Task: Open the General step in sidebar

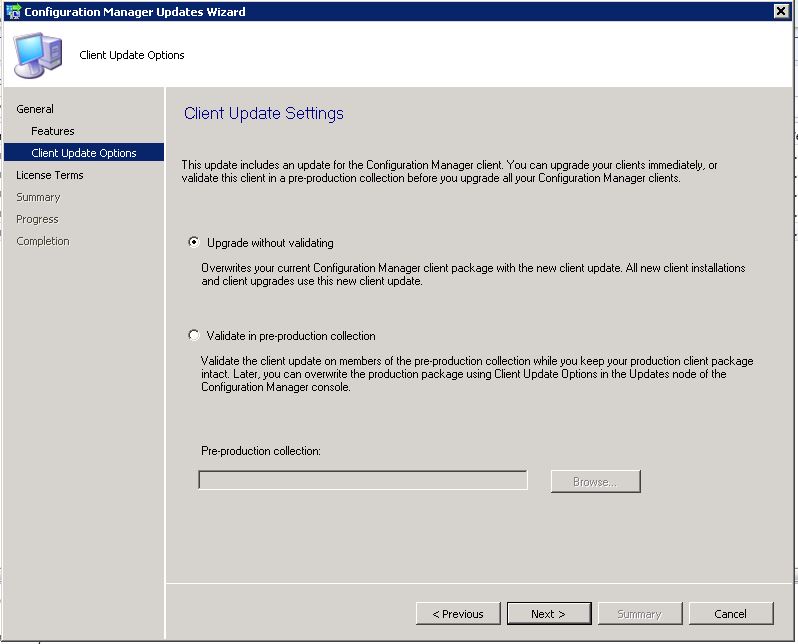Action: point(35,109)
